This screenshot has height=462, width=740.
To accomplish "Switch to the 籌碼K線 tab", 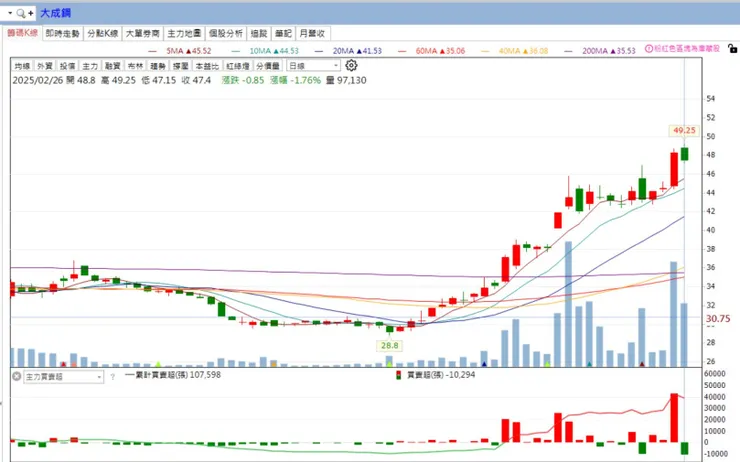I will [x=22, y=33].
